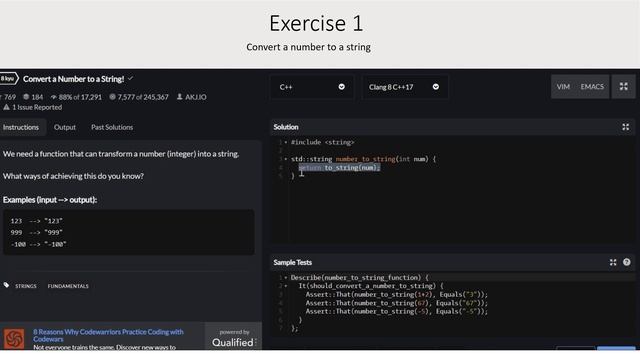Click the checkmark beside the kata title
The width and height of the screenshot is (640, 360).
130,78
